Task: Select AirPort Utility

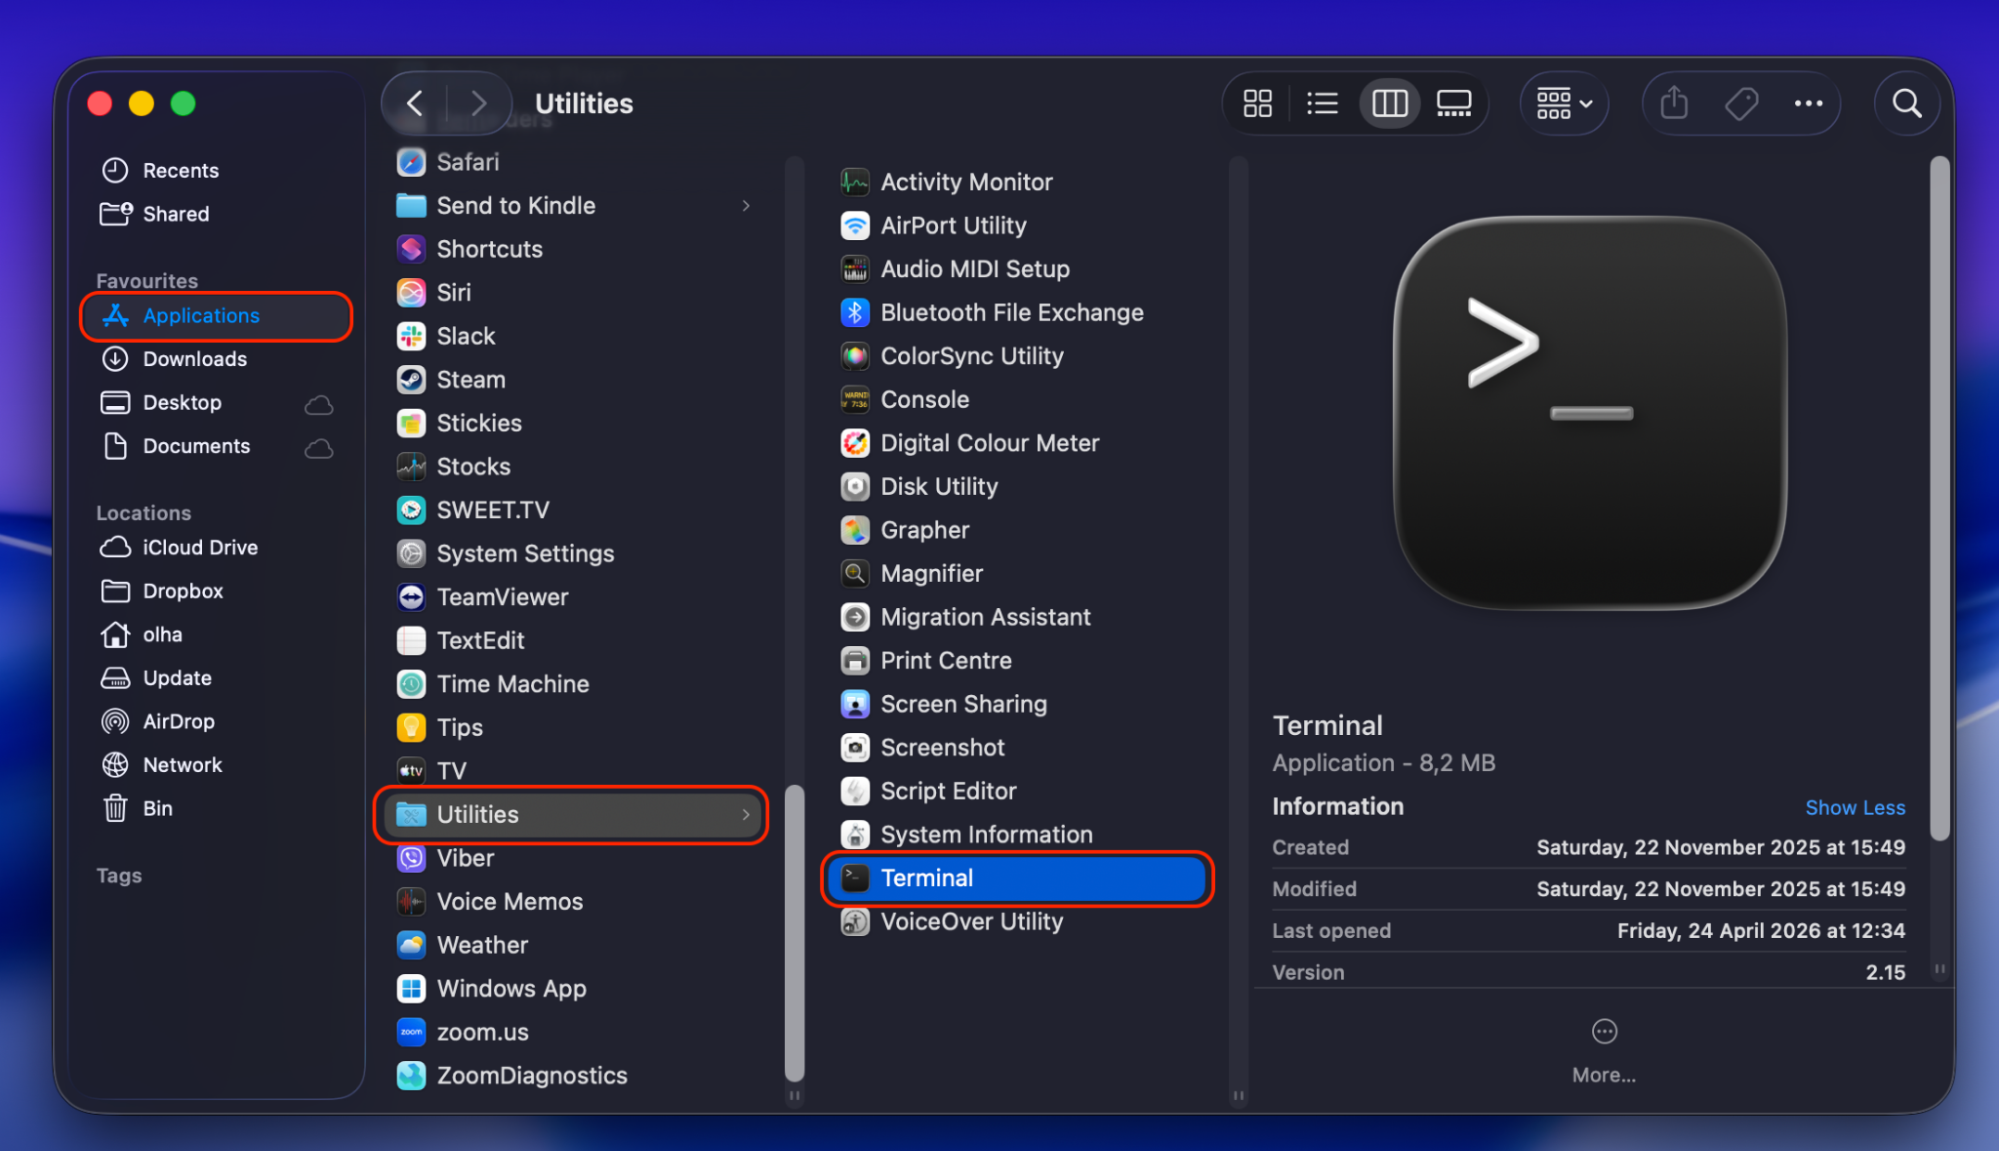Action: 953,226
